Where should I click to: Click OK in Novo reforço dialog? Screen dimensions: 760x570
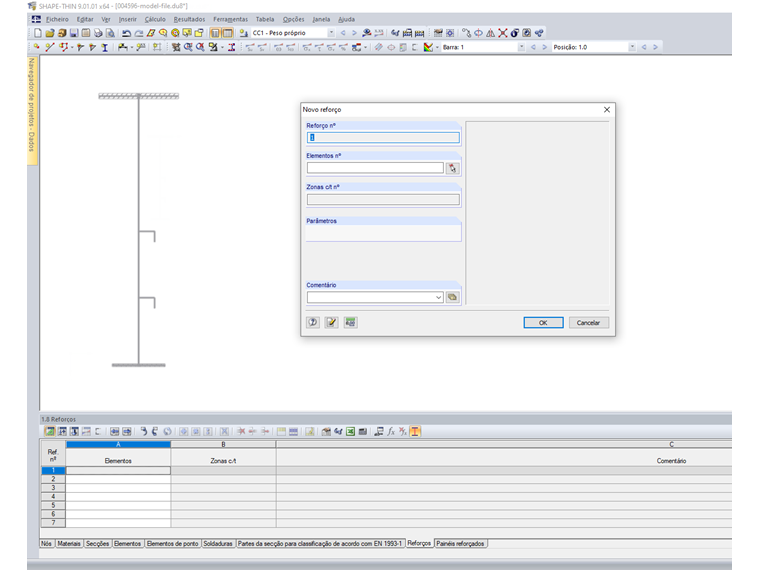(543, 323)
